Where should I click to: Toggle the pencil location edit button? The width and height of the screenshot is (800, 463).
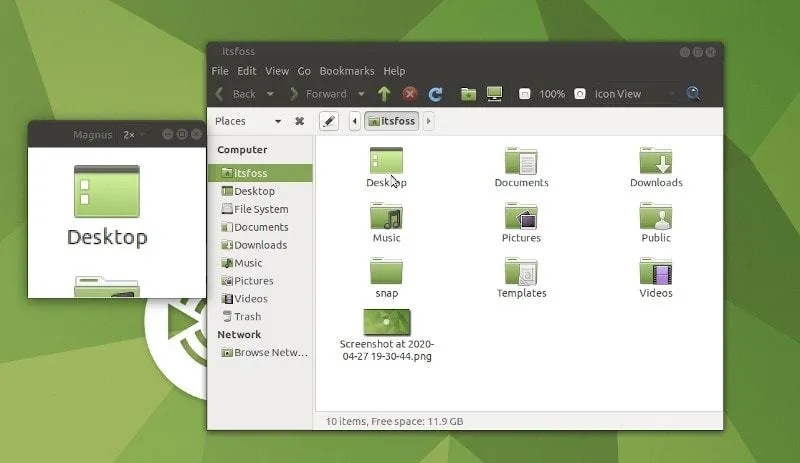(329, 121)
